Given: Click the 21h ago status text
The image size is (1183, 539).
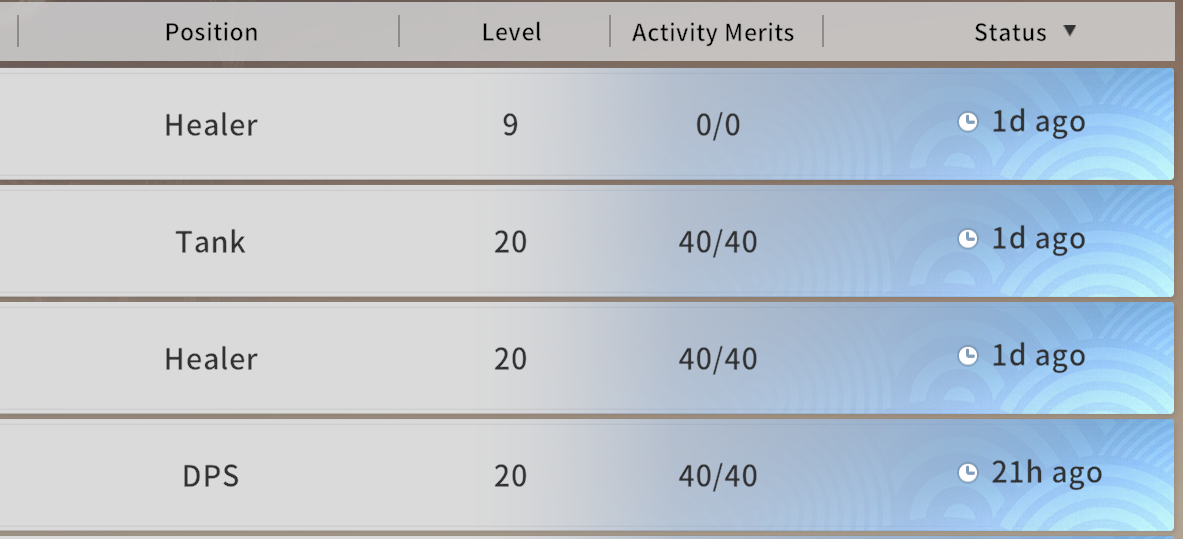Looking at the screenshot, I should click(1046, 473).
